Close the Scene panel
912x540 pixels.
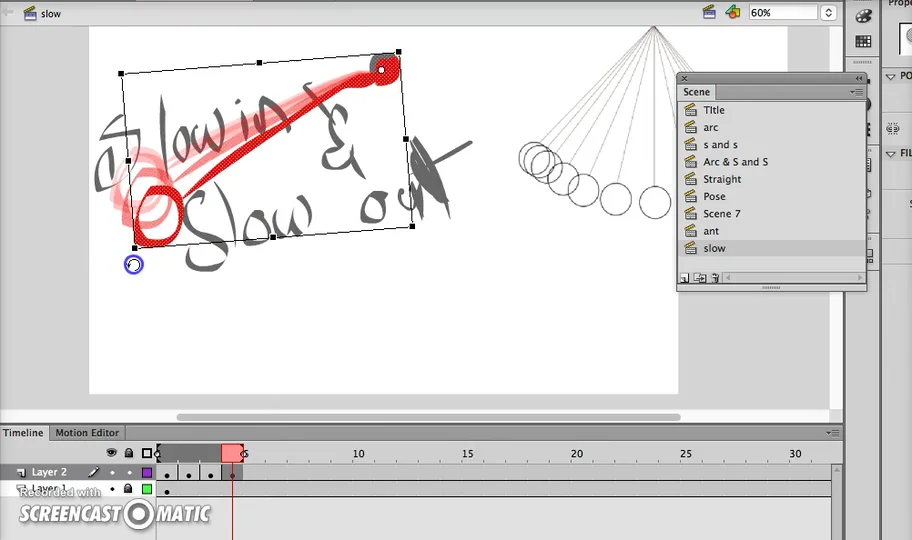685,78
